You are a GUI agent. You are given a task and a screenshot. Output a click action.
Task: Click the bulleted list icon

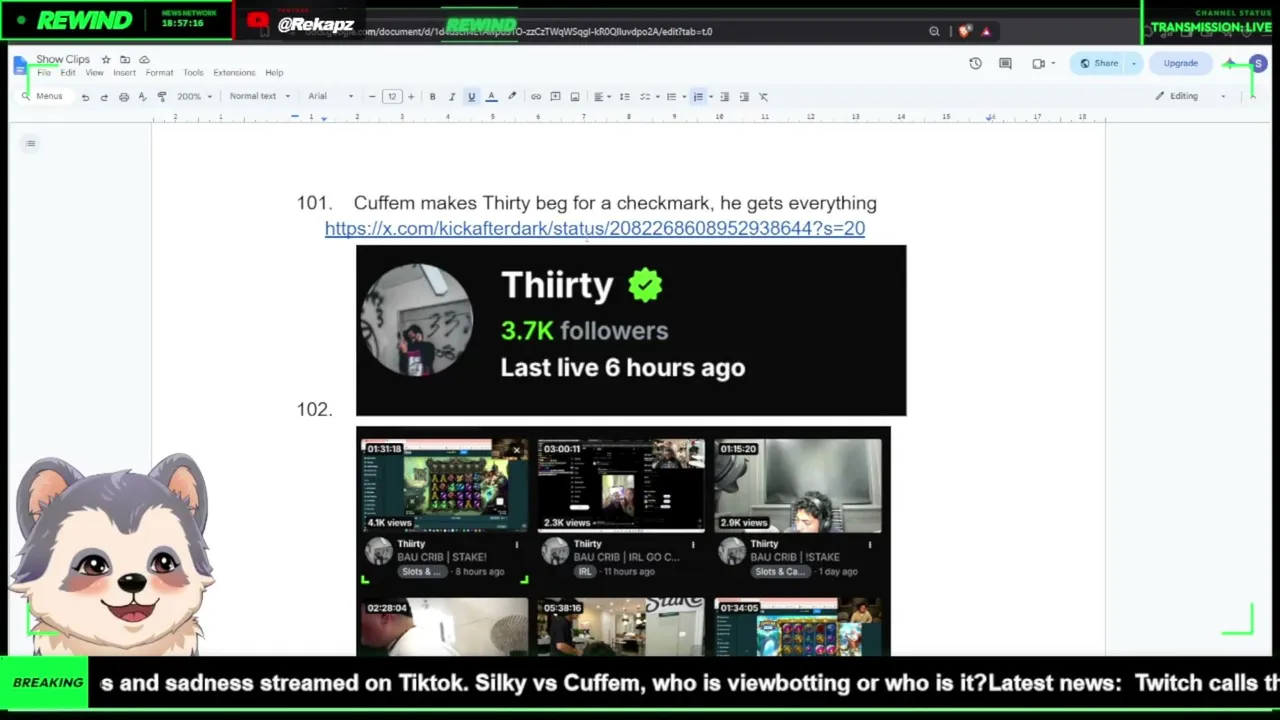pyautogui.click(x=671, y=97)
